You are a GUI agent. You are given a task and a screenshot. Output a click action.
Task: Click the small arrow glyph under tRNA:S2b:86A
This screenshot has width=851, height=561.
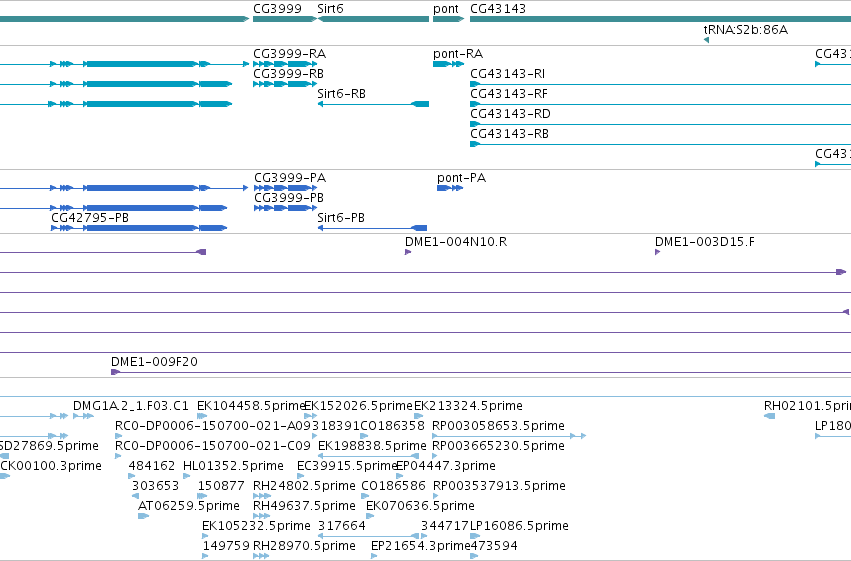tap(707, 40)
